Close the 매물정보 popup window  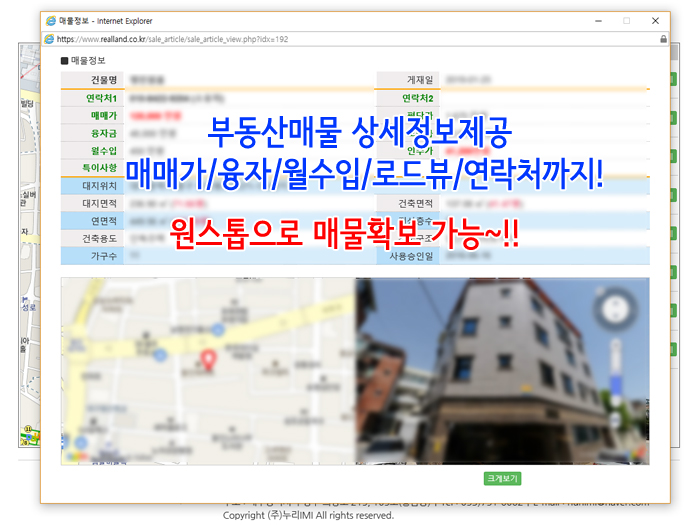(x=655, y=21)
